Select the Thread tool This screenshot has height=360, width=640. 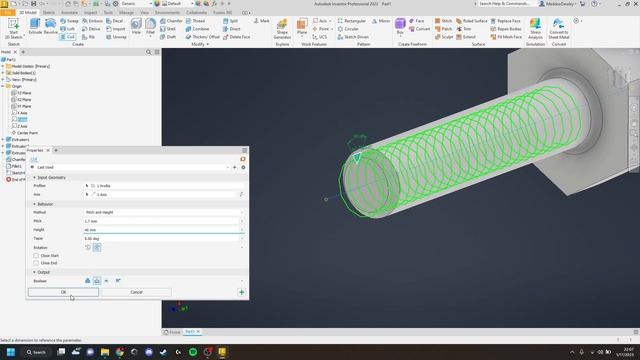click(195, 21)
